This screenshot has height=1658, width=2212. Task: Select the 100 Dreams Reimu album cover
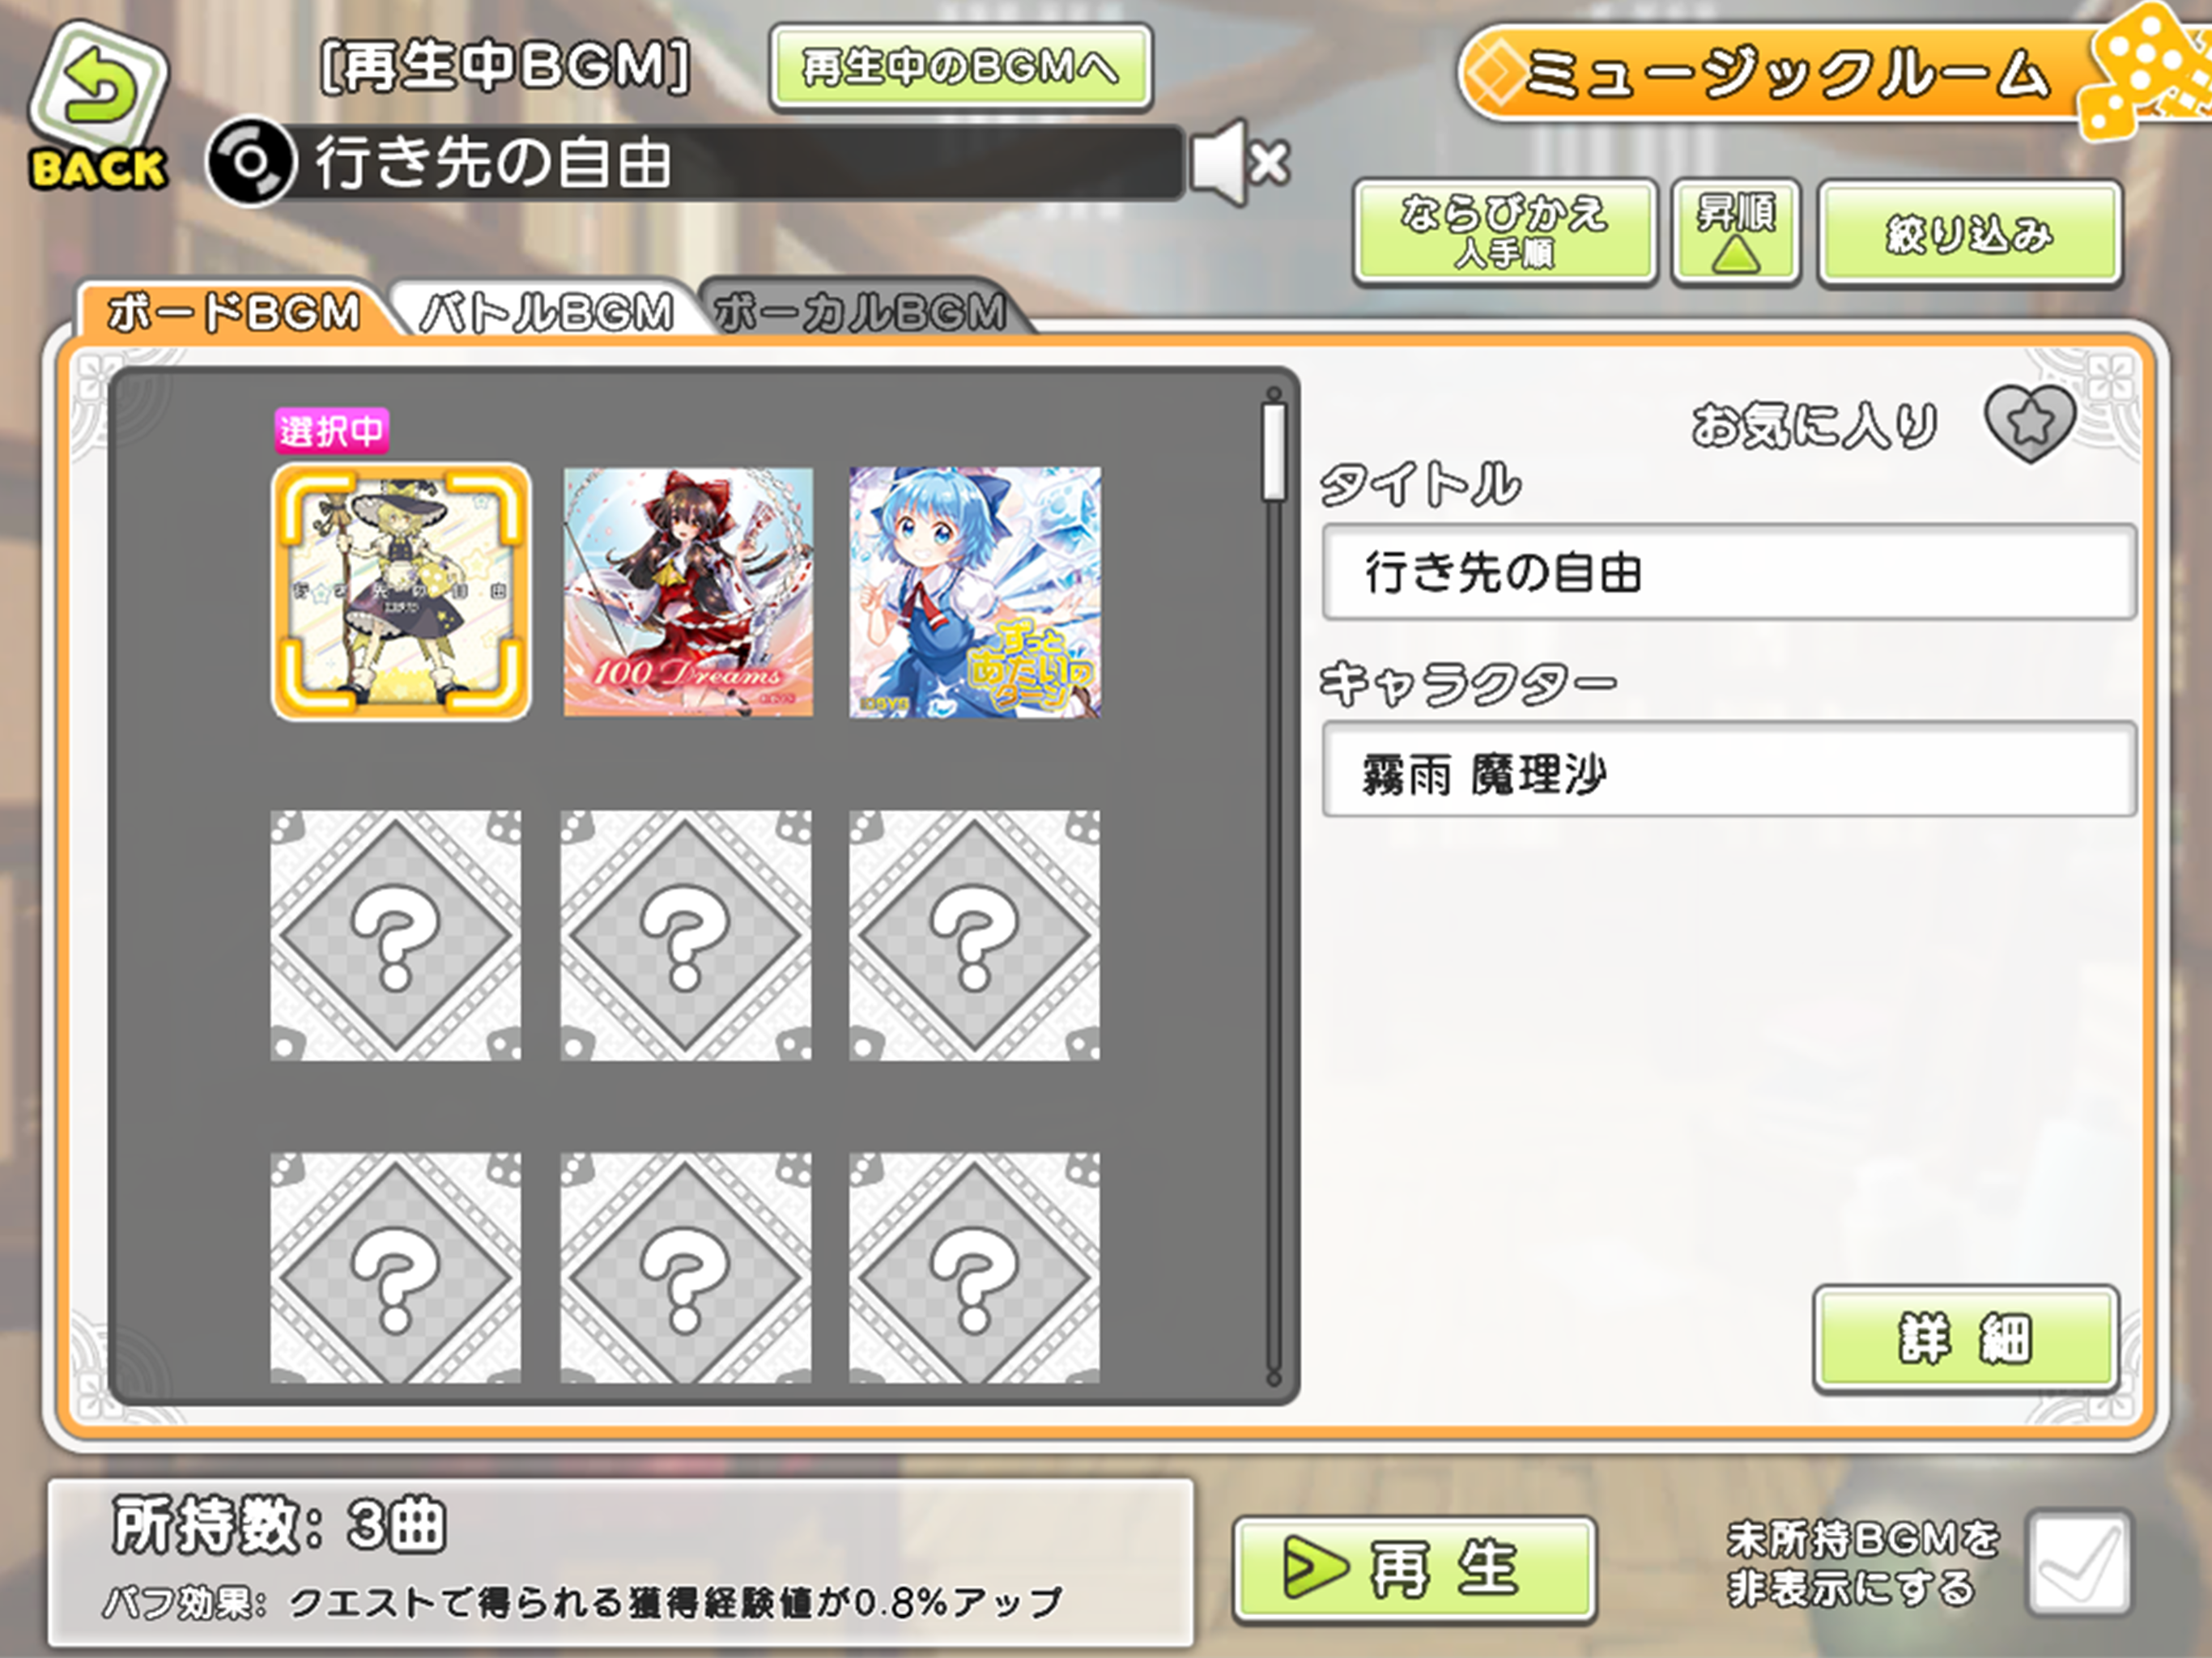click(688, 592)
